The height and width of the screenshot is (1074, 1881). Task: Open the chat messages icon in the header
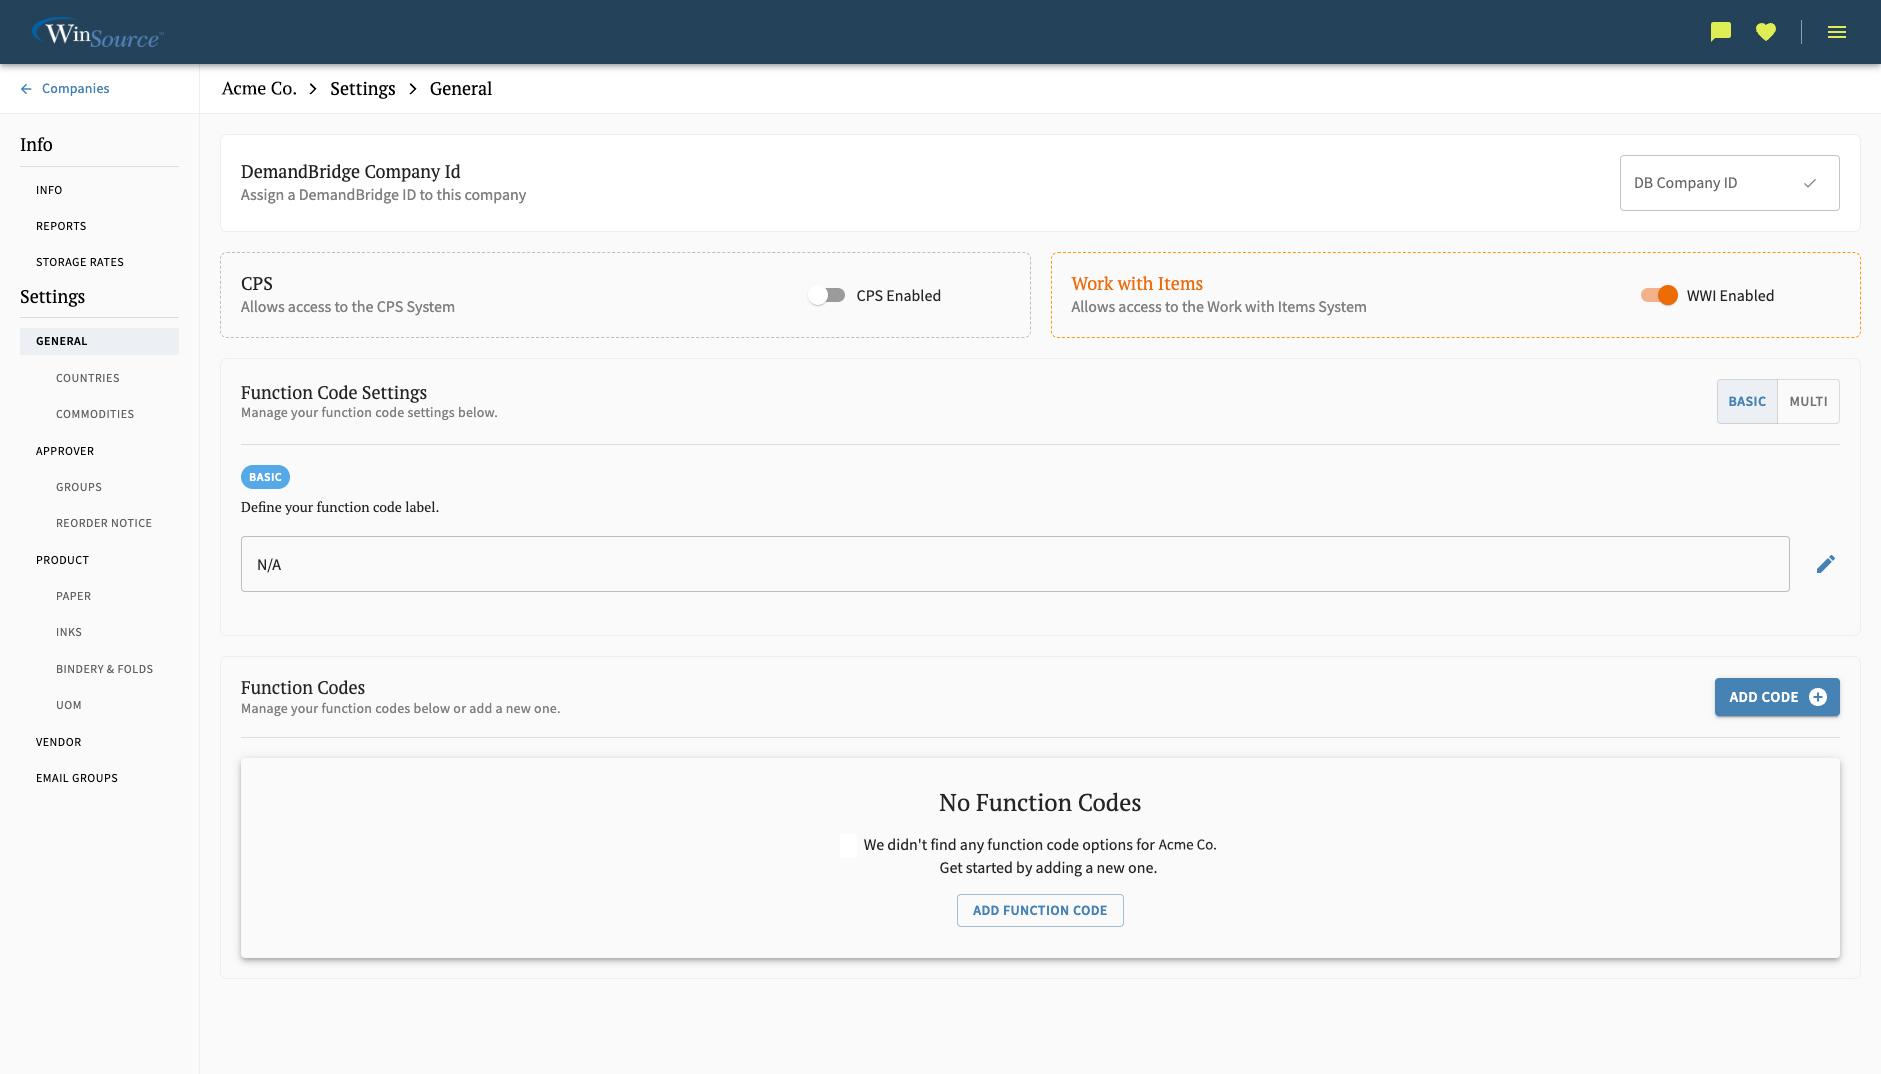1719,31
